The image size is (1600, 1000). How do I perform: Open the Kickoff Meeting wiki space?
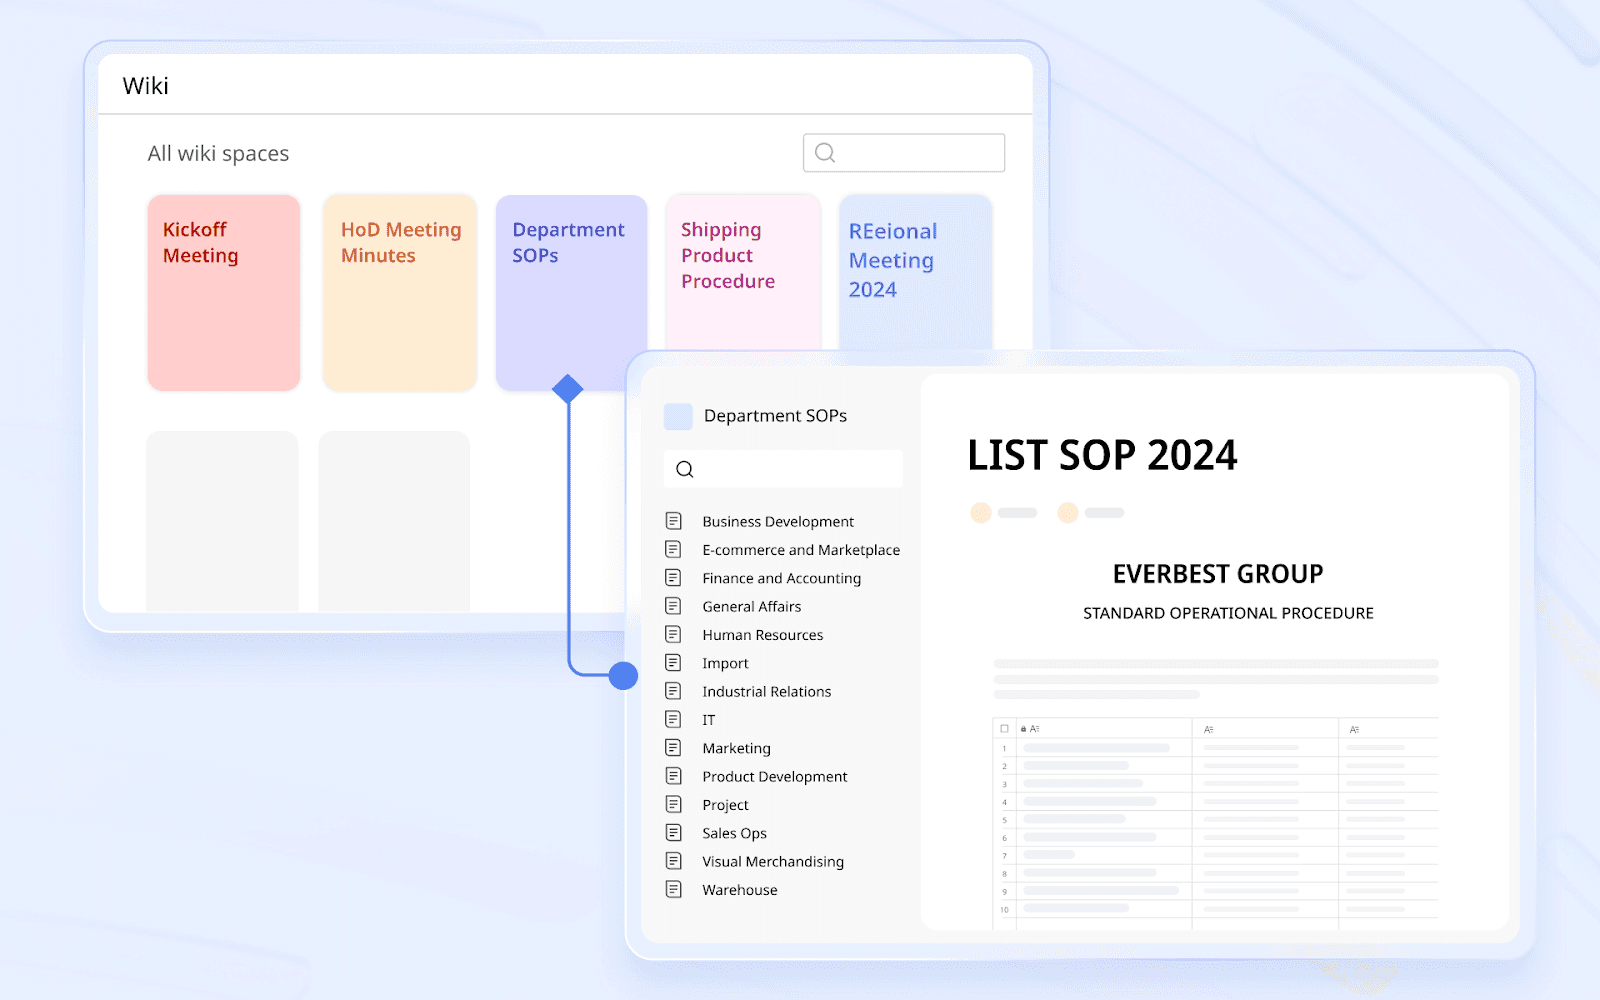[223, 292]
